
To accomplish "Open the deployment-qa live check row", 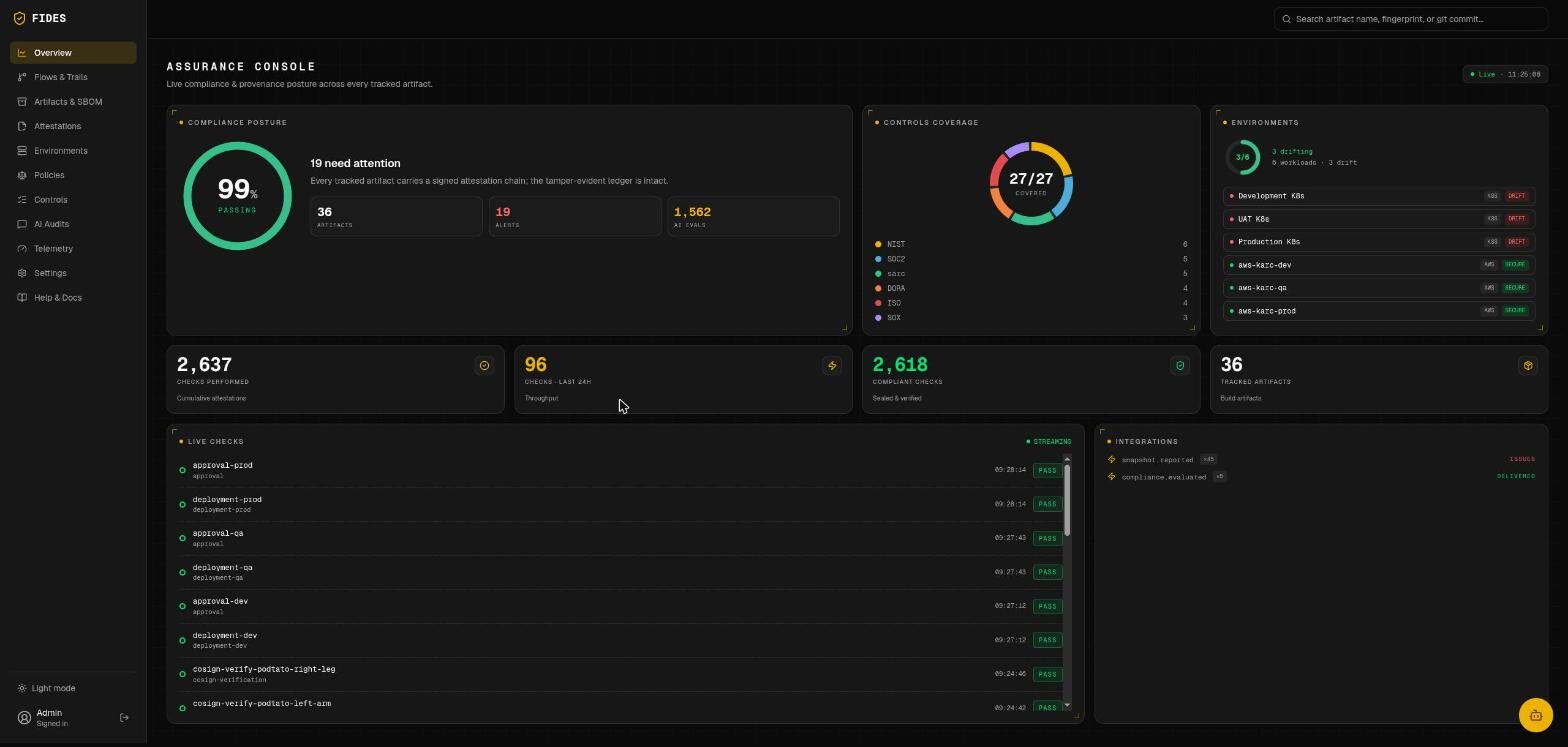I will (620, 572).
